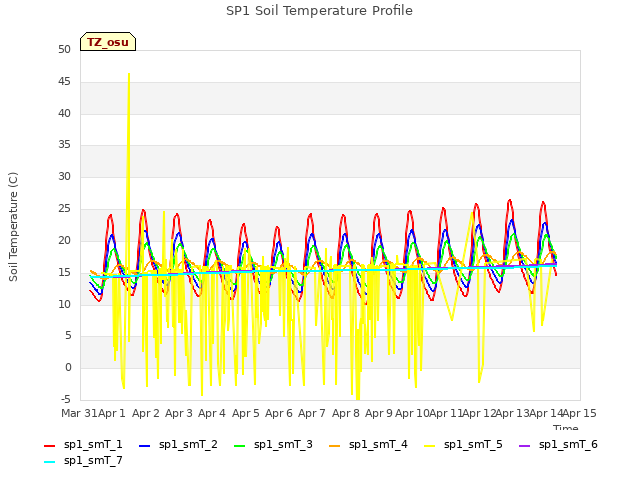Click the Apr 2 x-axis tick label
This screenshot has height=480, width=640.
pos(146,413)
